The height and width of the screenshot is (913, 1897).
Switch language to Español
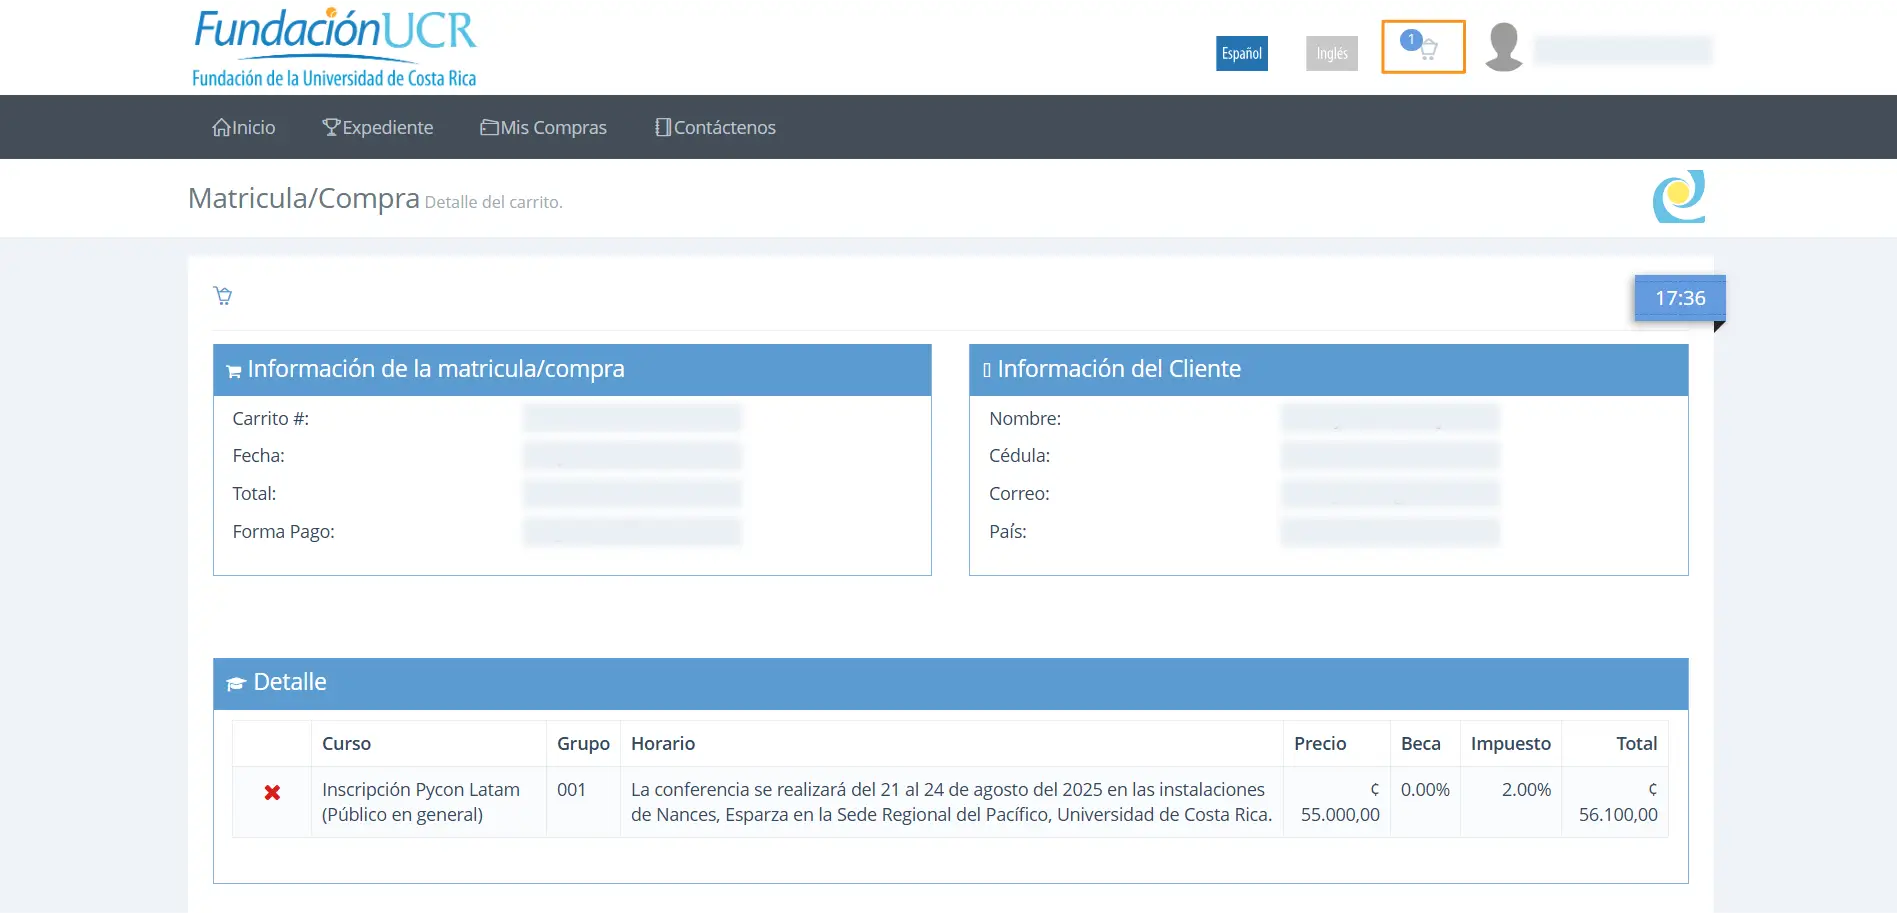1242,53
